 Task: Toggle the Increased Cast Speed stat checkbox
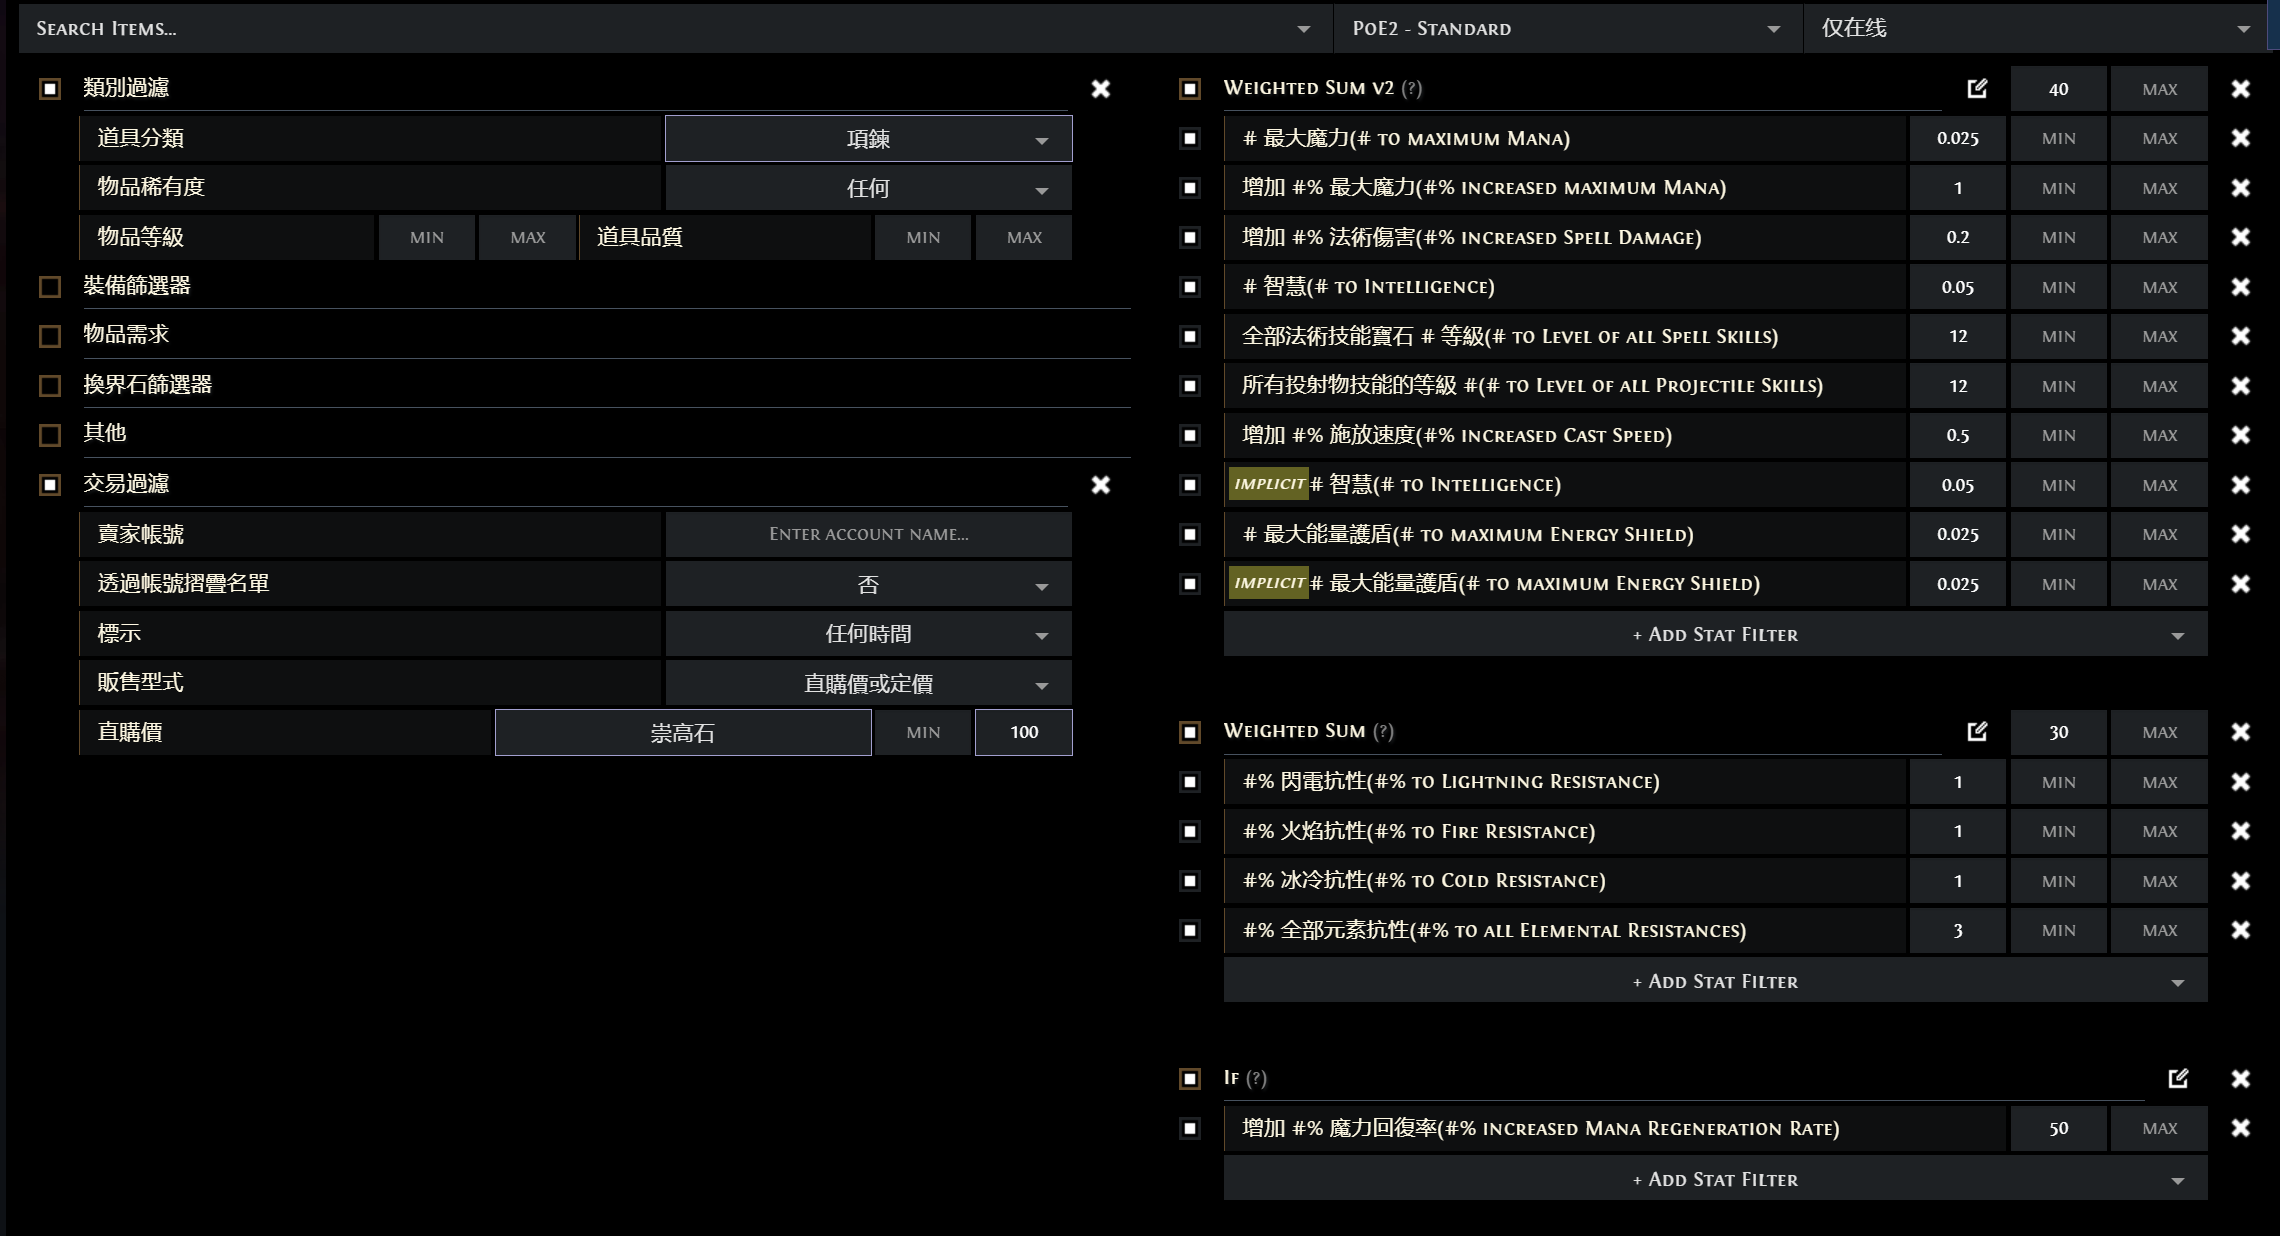coord(1190,435)
